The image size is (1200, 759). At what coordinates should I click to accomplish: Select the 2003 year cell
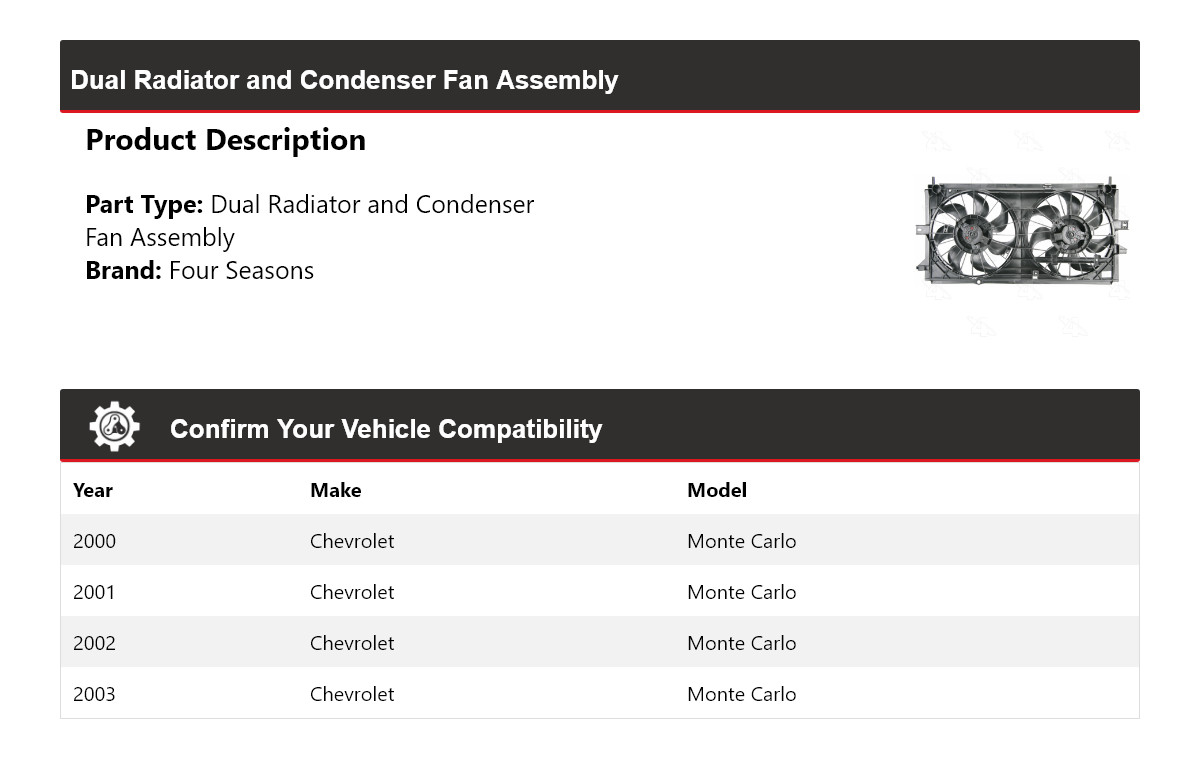coord(94,694)
